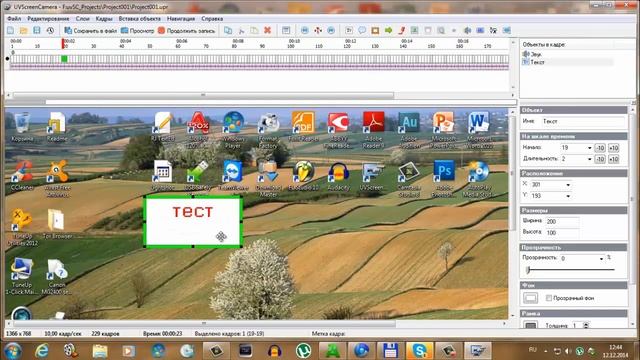The width and height of the screenshot is (640, 360).
Task: Click Продолжить запись record button
Action: [x=186, y=31]
